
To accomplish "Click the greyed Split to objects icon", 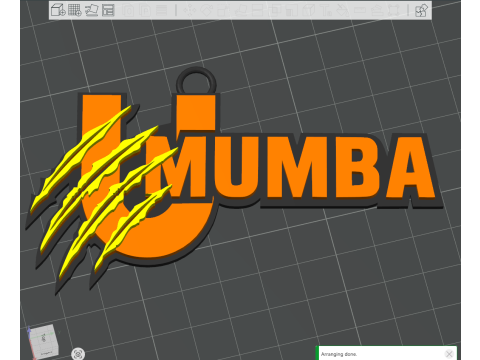I will pyautogui.click(x=129, y=10).
